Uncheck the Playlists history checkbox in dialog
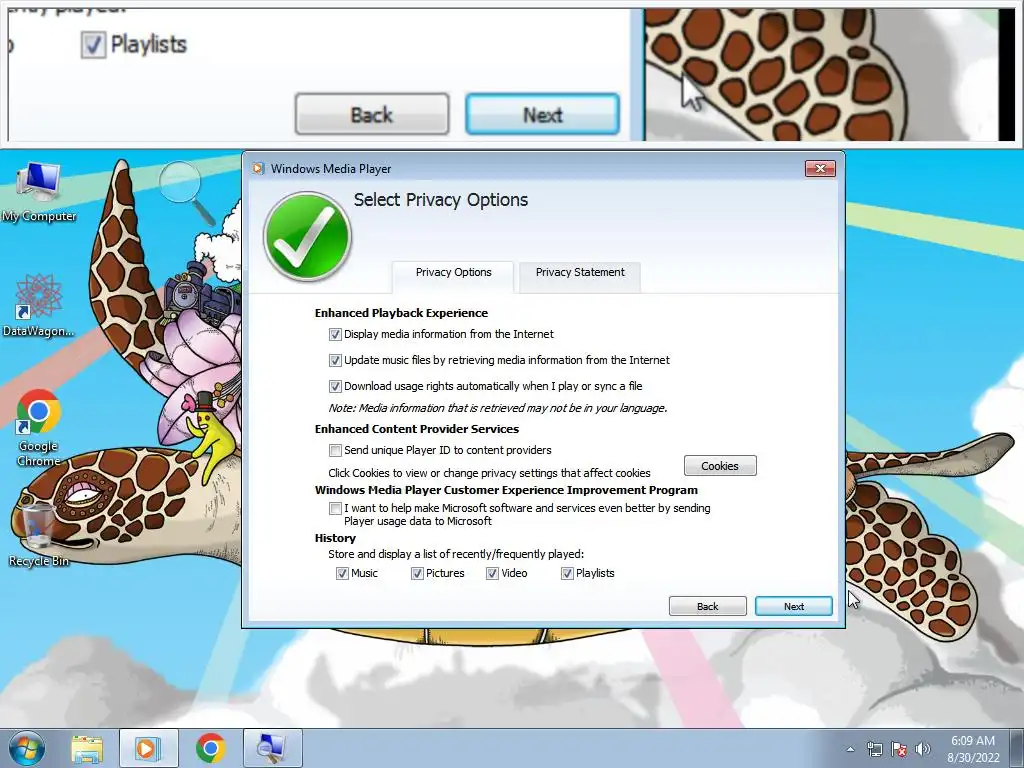The width and height of the screenshot is (1024, 768). point(567,573)
